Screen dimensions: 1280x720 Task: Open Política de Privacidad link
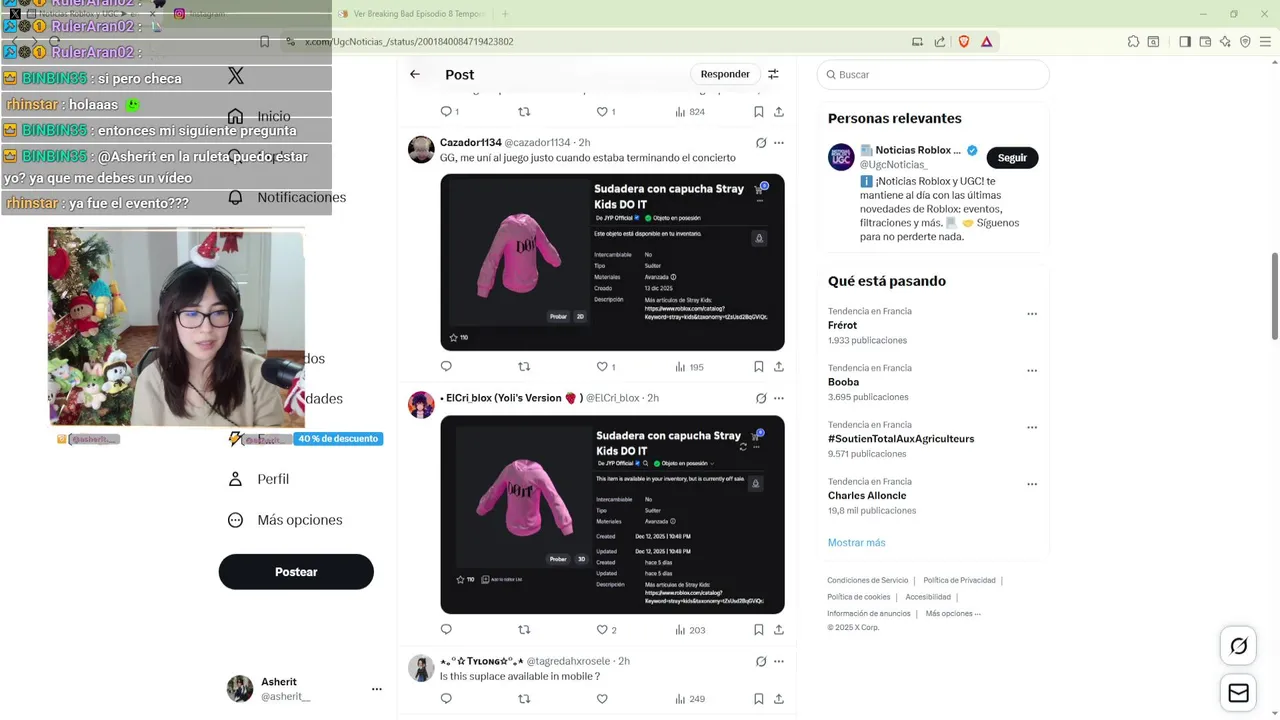point(959,580)
